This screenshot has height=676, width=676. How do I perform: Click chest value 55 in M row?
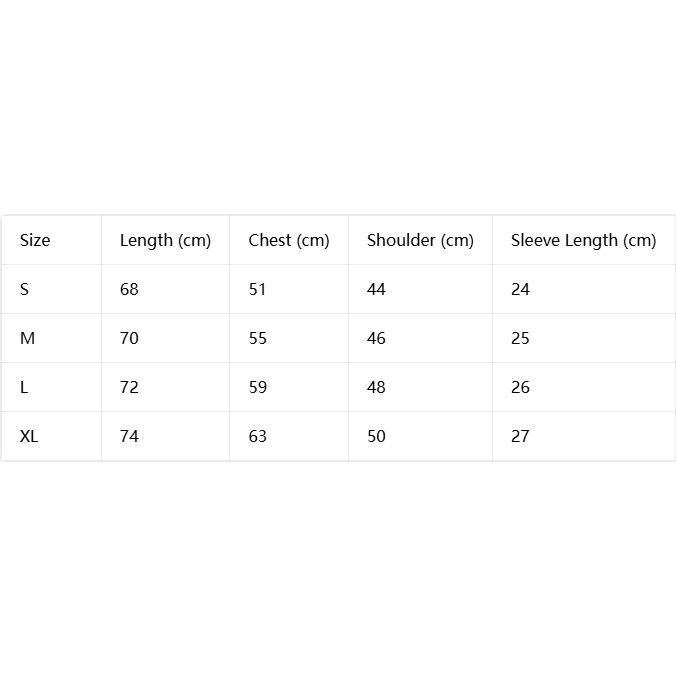point(258,338)
